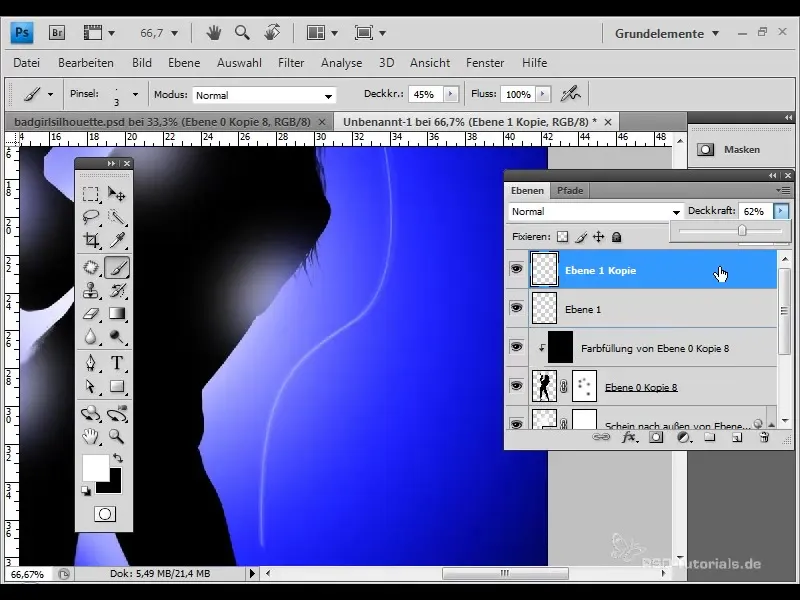
Task: Create a new layer group
Action: [710, 437]
